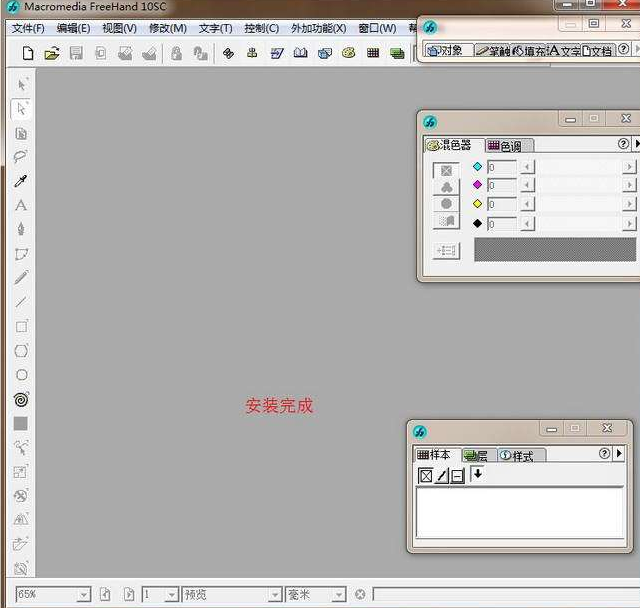Image resolution: width=640 pixels, height=608 pixels.
Task: Open the 文字(T) menu
Action: point(216,28)
